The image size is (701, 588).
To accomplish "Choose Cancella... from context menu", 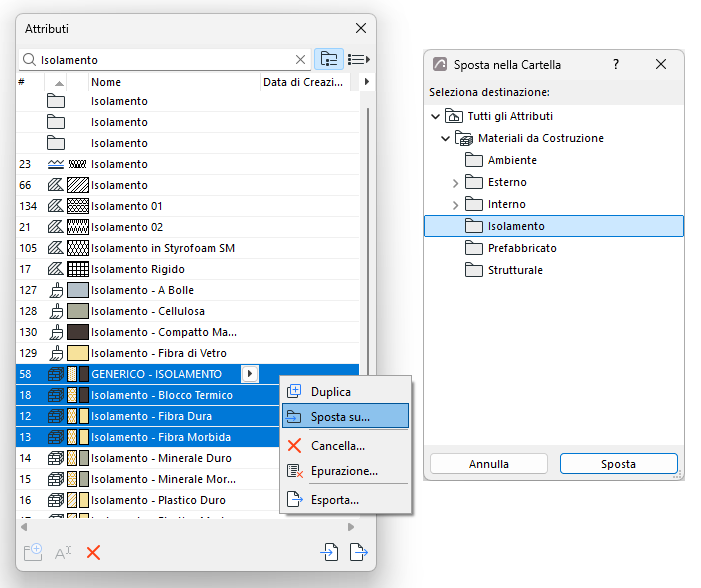I will click(x=345, y=446).
